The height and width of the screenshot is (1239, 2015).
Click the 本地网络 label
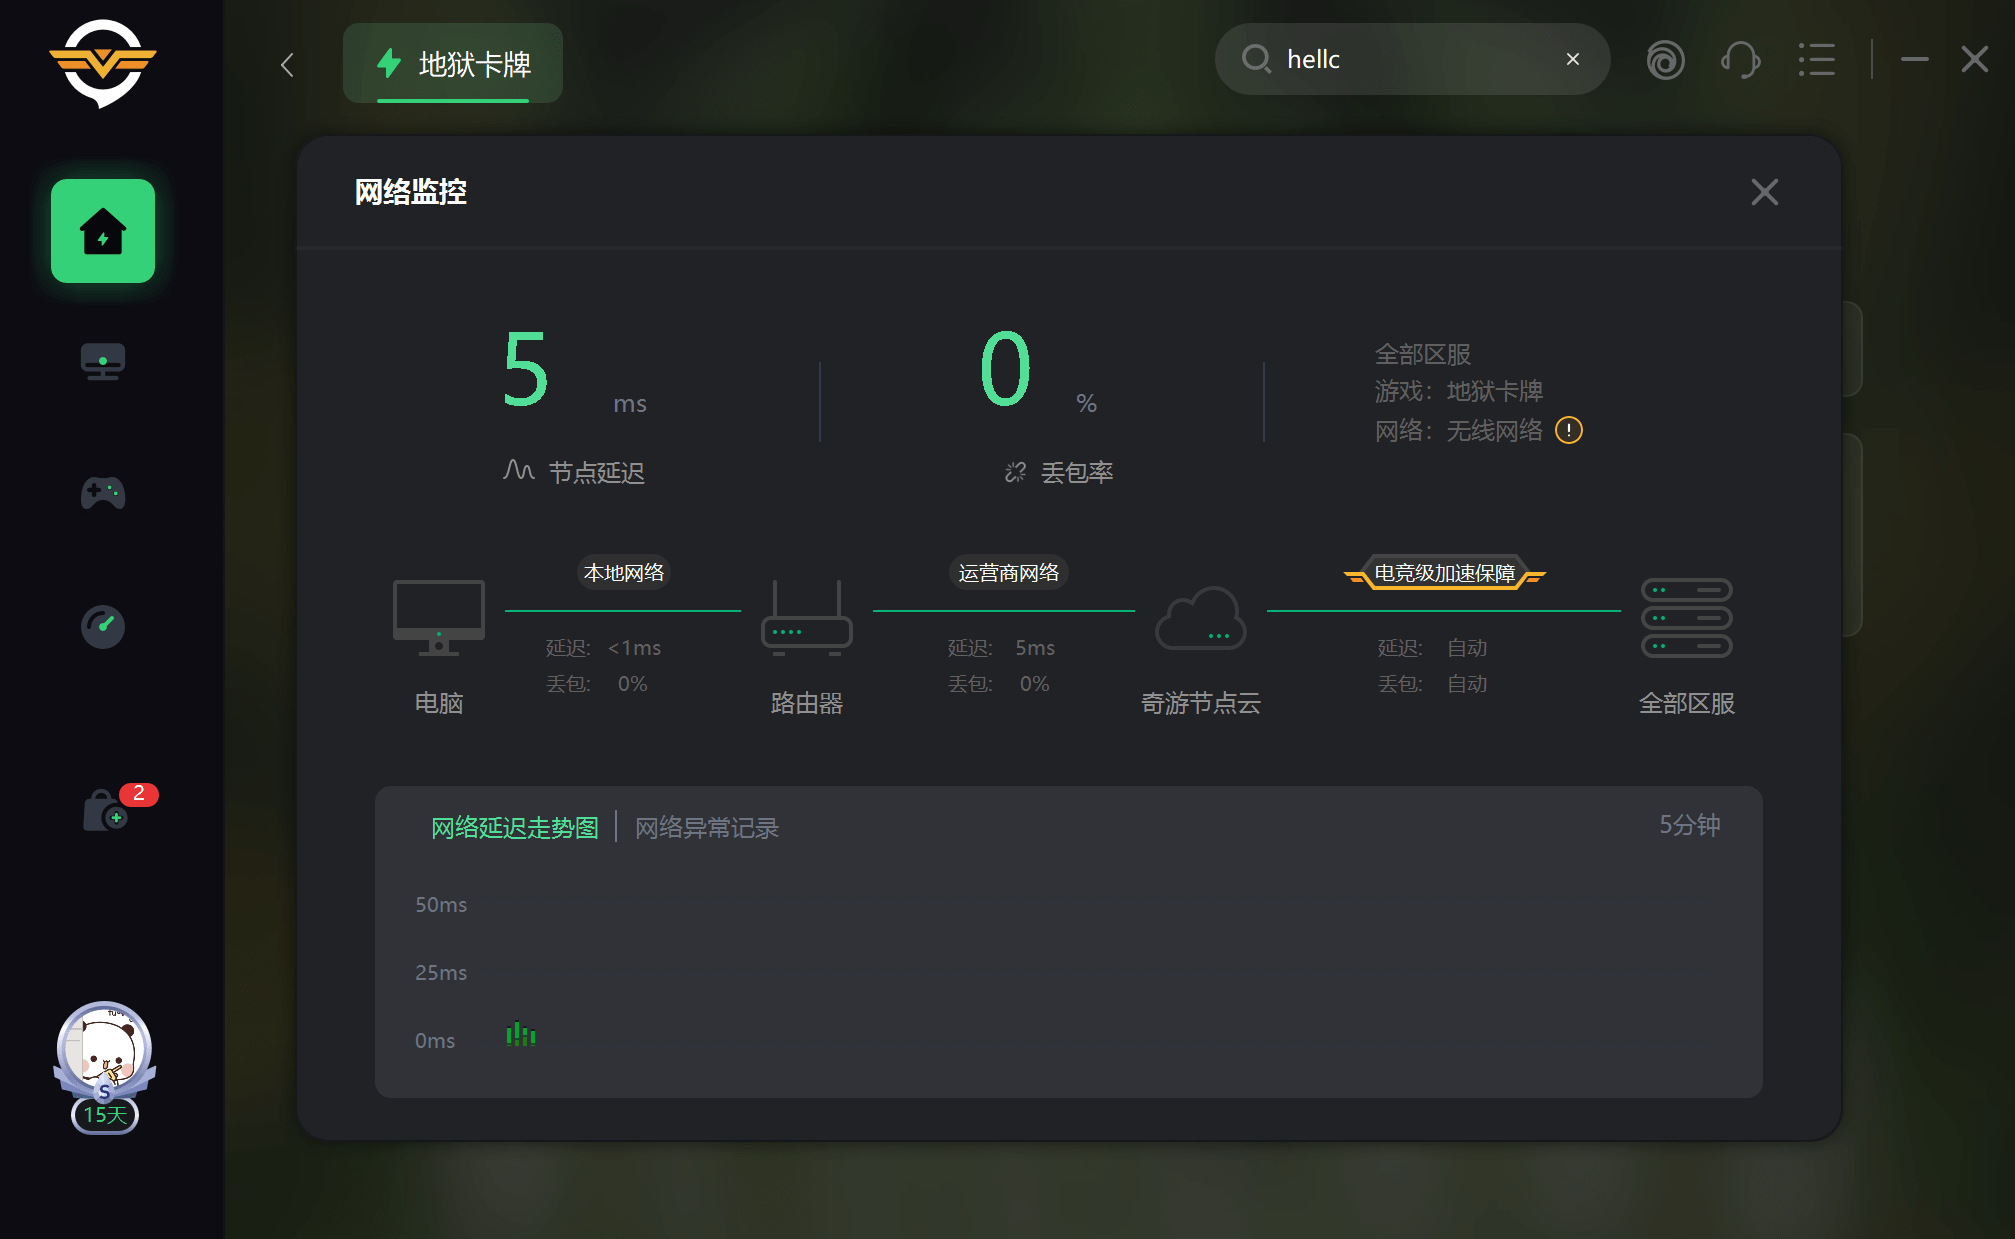pos(624,572)
